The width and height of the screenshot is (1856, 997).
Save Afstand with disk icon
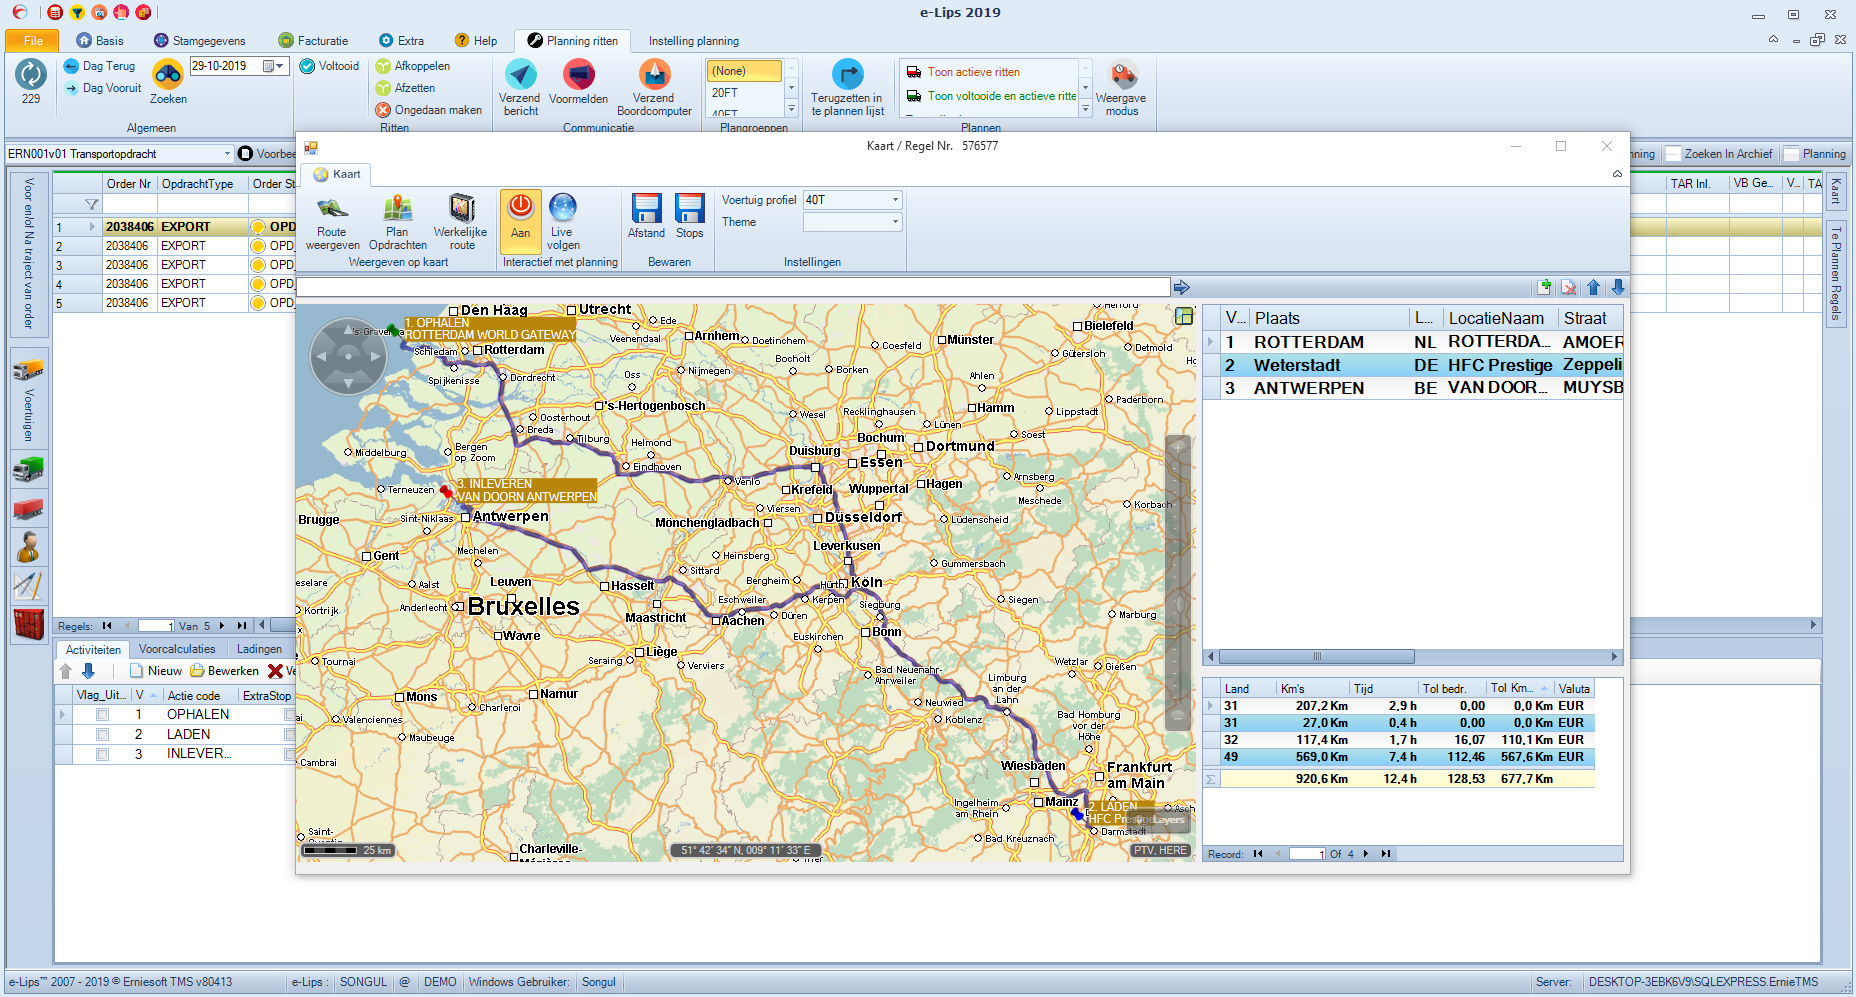[x=646, y=217]
